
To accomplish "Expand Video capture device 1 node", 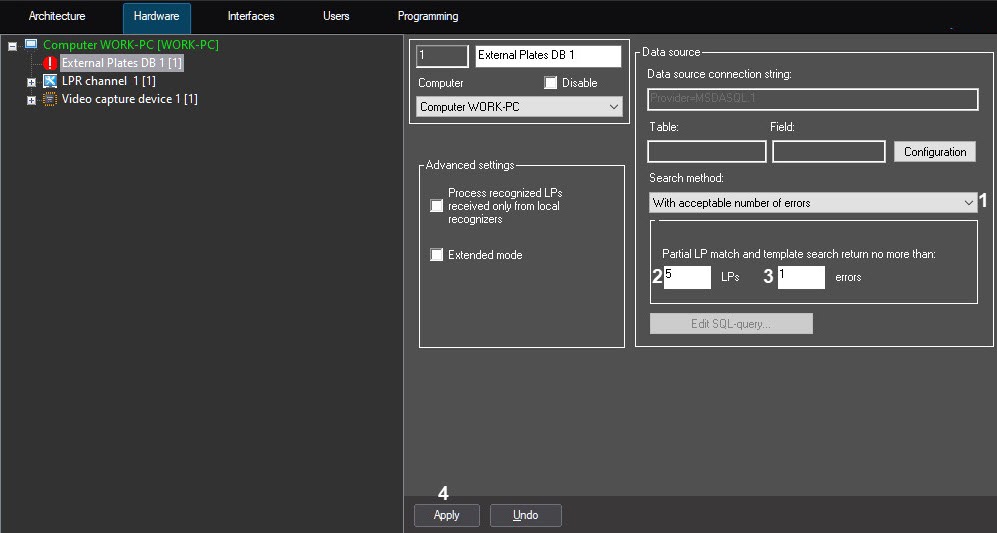I will 32,100.
